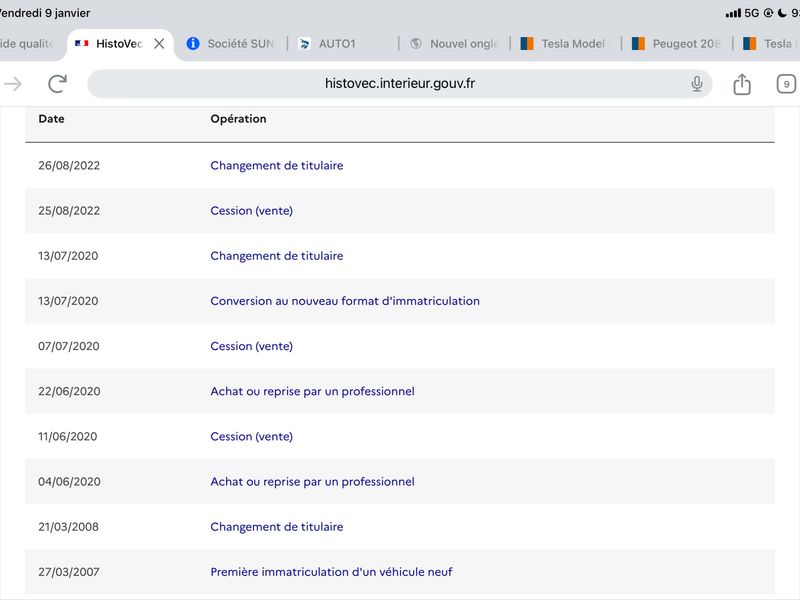The width and height of the screenshot is (800, 600).
Task: Reload the HistoVec page
Action: (x=57, y=84)
